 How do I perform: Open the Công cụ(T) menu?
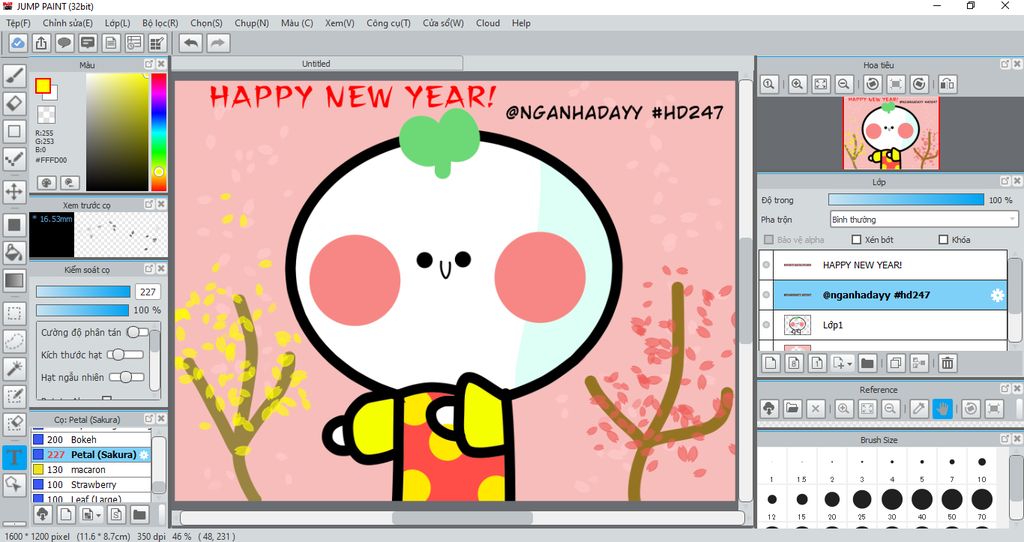[x=389, y=23]
